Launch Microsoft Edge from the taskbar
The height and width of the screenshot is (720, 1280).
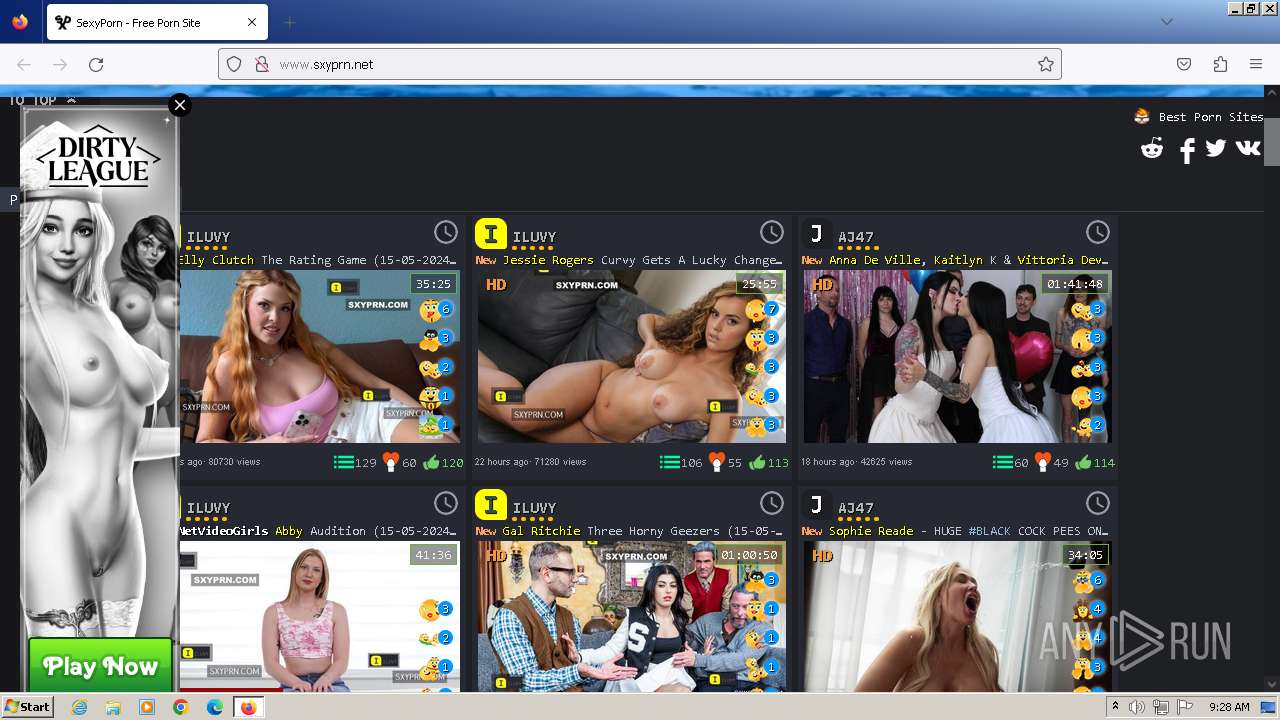[x=214, y=707]
